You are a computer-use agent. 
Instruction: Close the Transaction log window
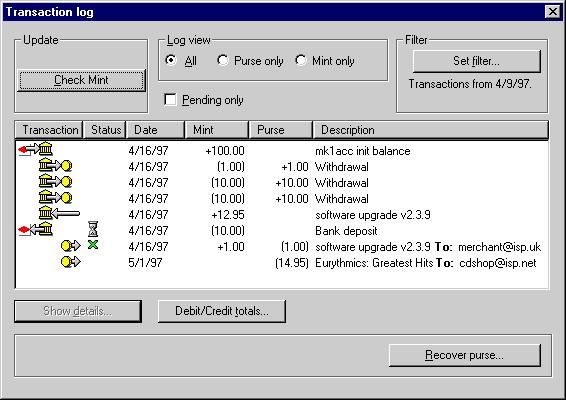[x=552, y=12]
